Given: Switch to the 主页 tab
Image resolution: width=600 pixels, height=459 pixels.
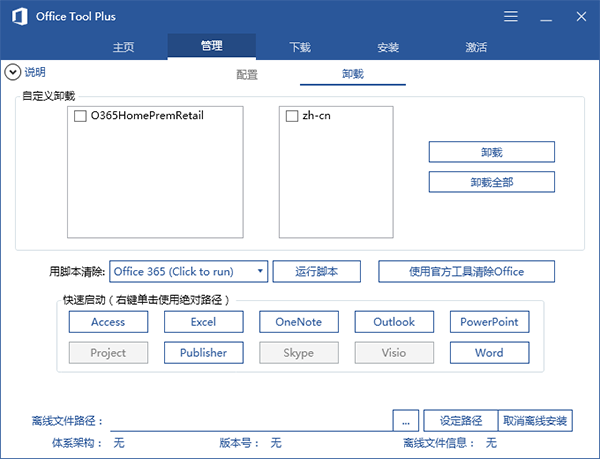Looking at the screenshot, I should pos(123,47).
